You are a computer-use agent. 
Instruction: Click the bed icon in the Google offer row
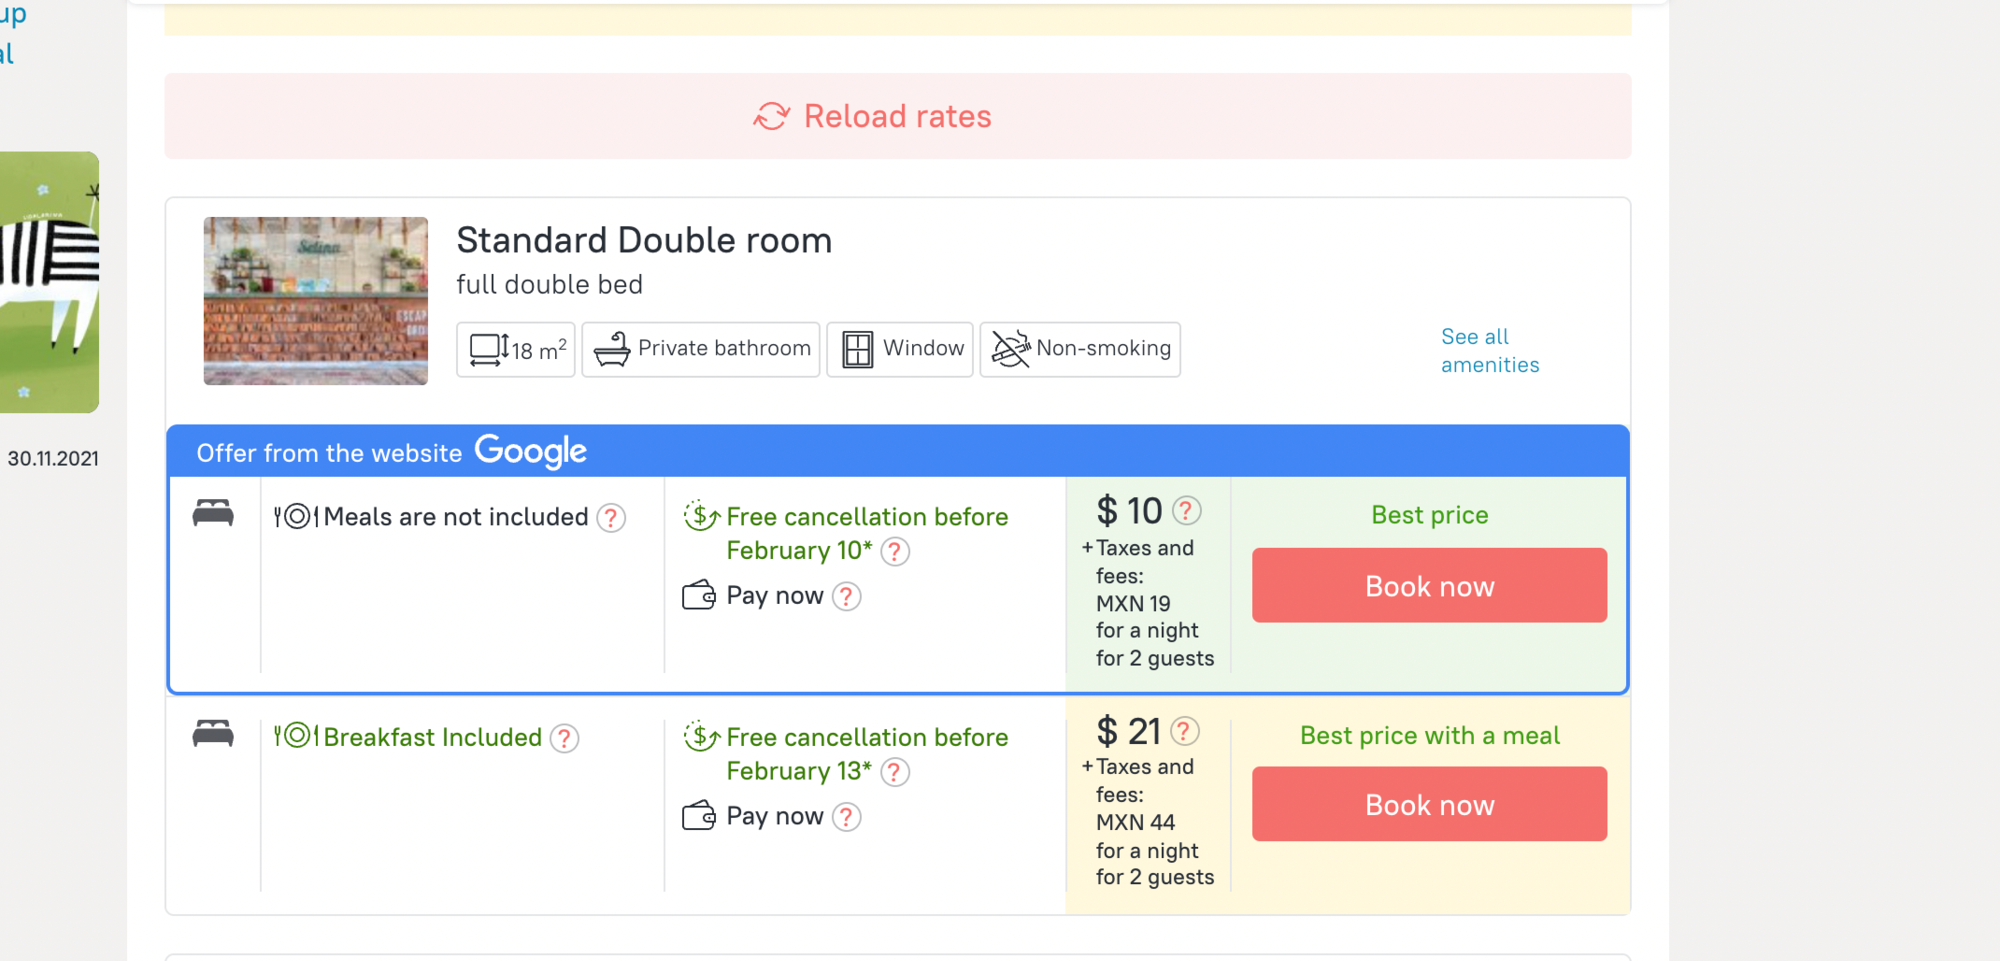pyautogui.click(x=213, y=514)
